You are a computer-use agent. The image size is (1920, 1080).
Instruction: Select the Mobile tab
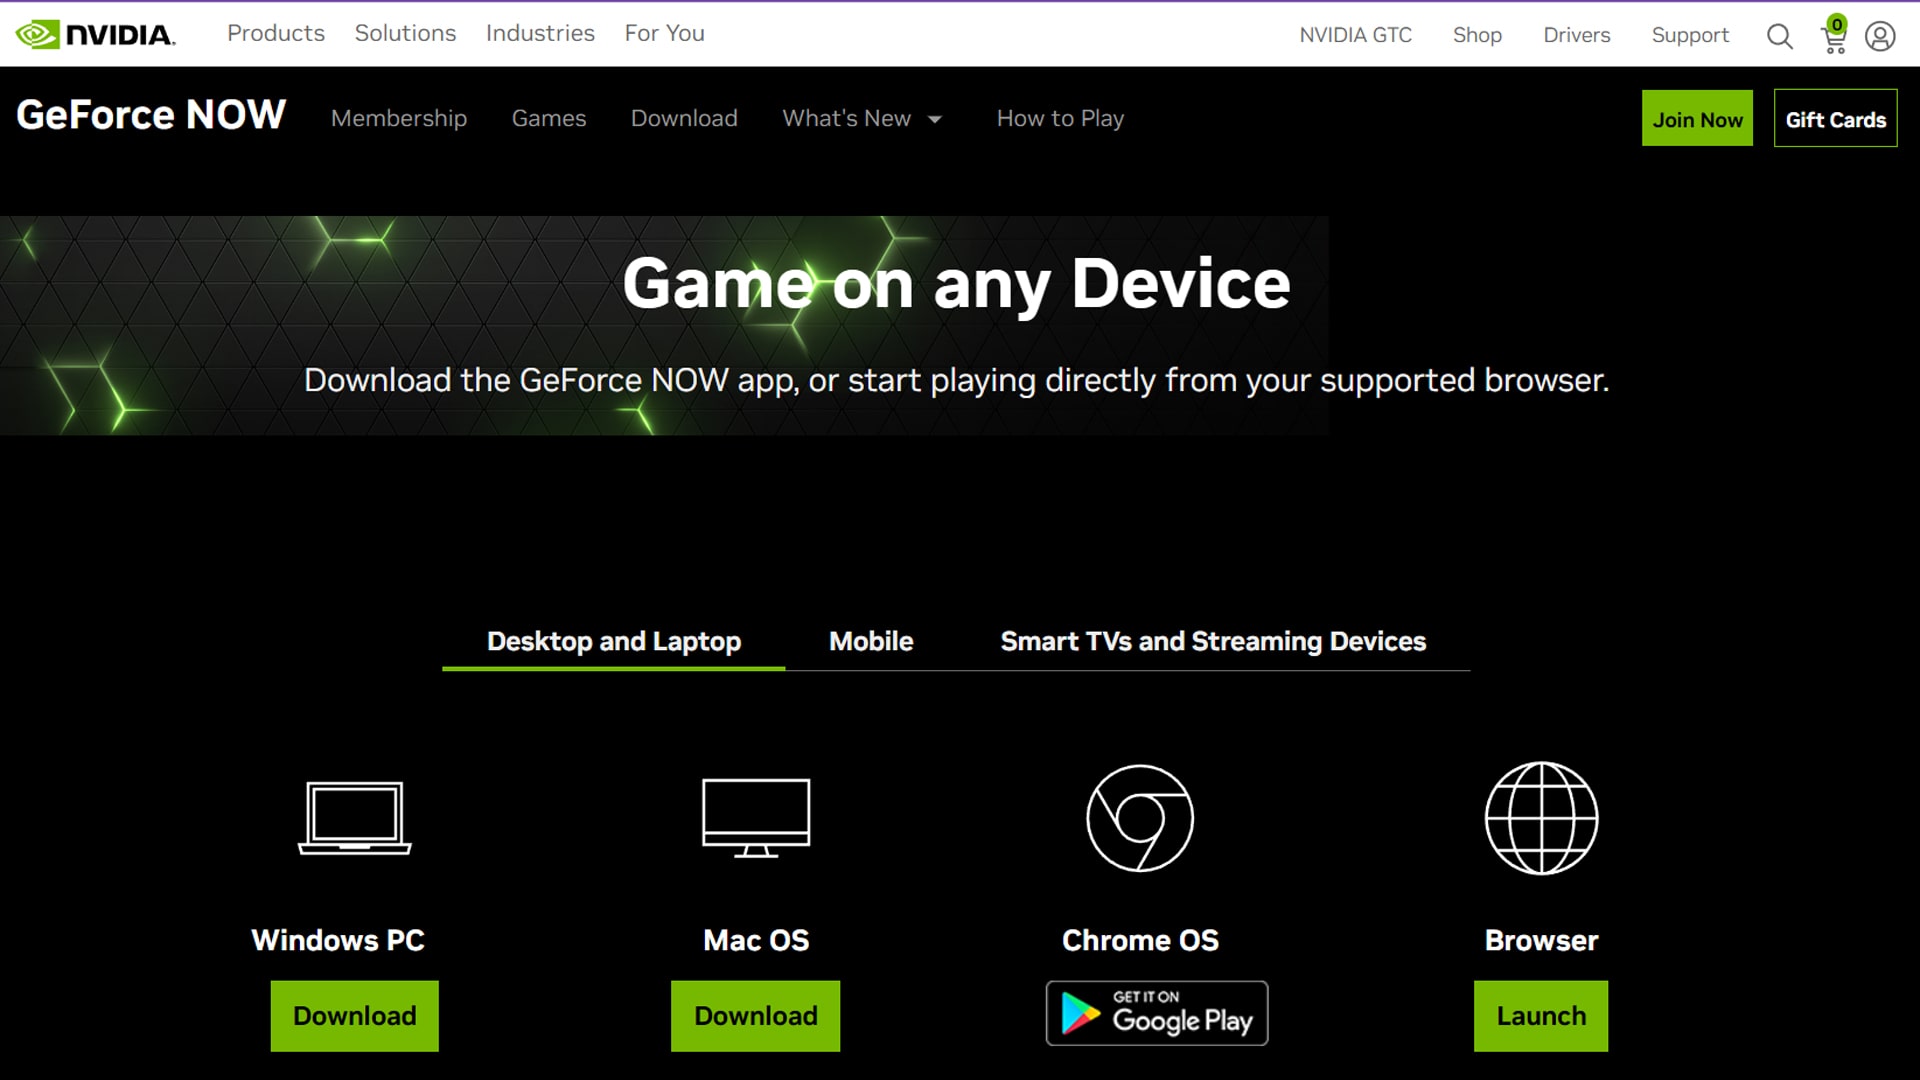click(x=870, y=642)
